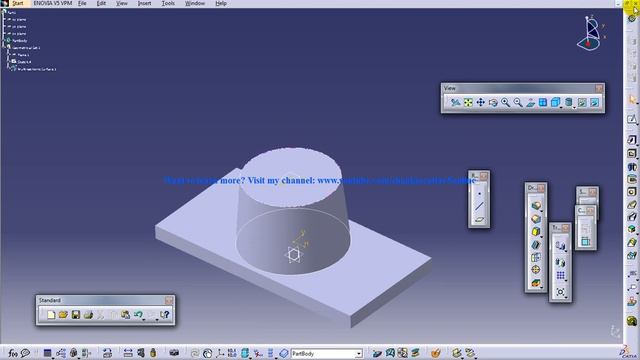The image size is (640, 360).
Task: Select the Thread/Tap tool
Action: (x=536, y=270)
